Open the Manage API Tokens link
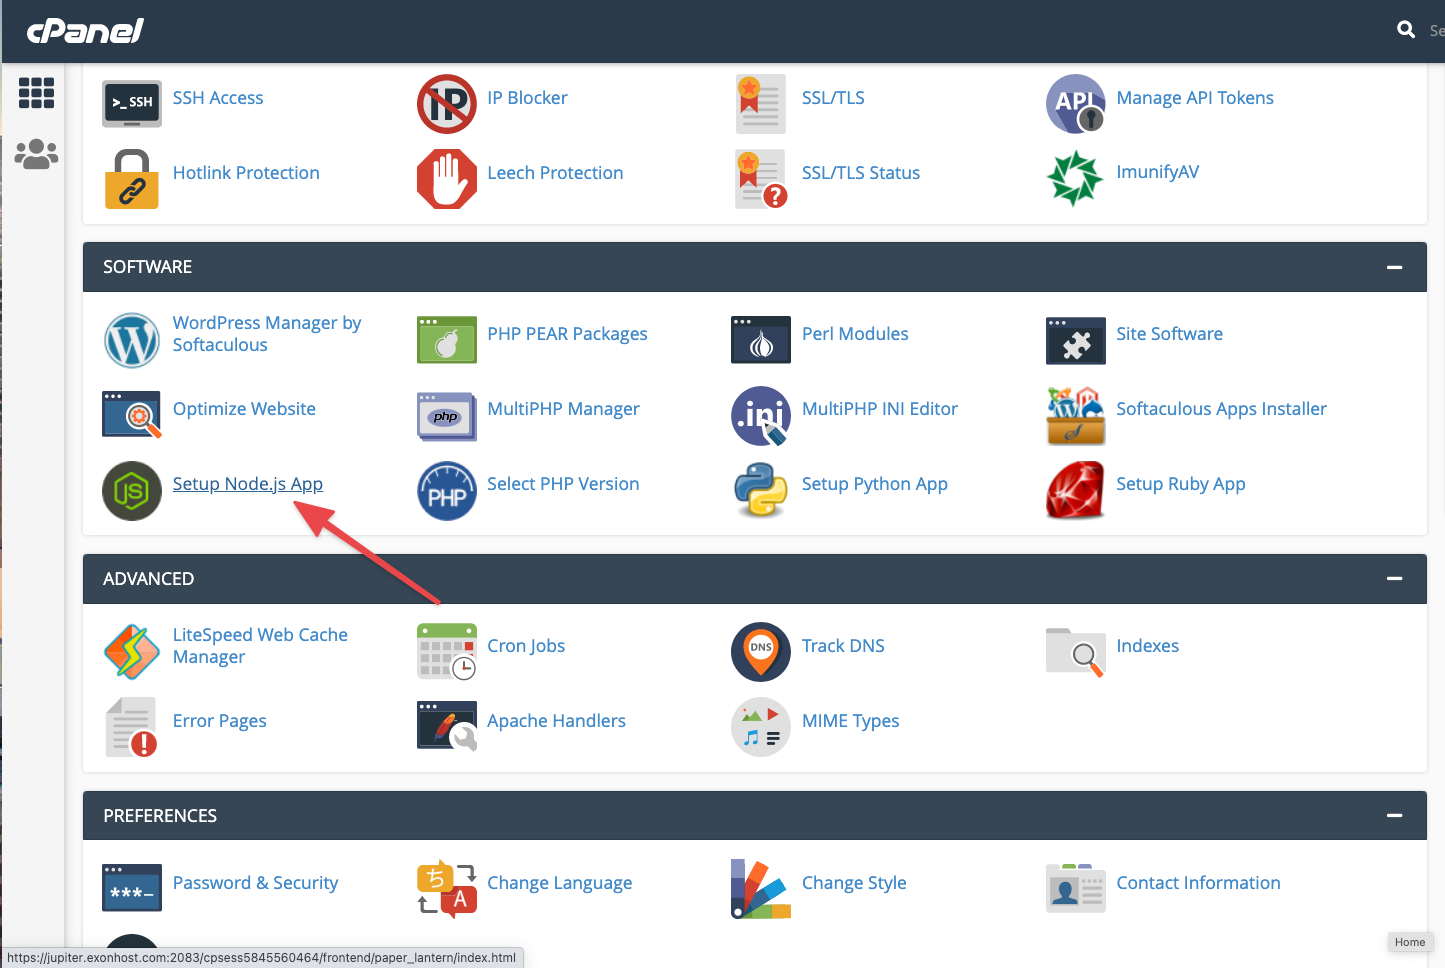Image resolution: width=1445 pixels, height=968 pixels. pyautogui.click(x=1195, y=98)
